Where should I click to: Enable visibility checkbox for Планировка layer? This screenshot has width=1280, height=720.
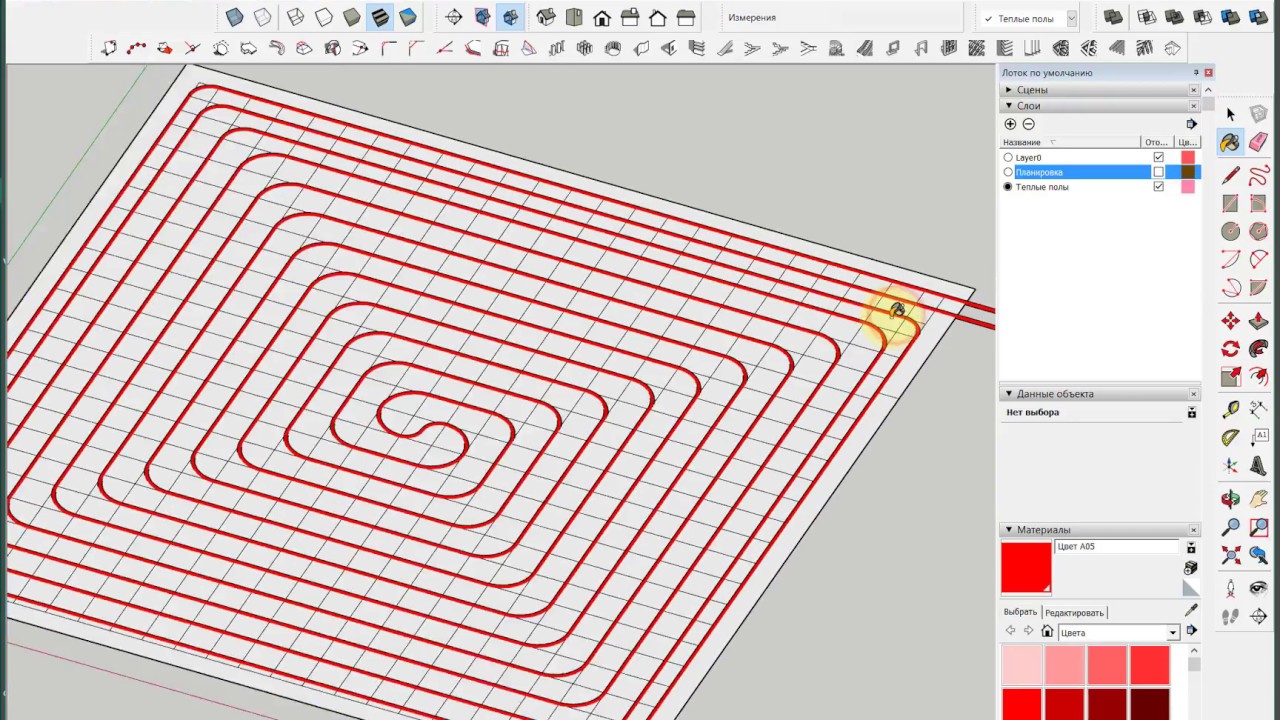pyautogui.click(x=1158, y=172)
